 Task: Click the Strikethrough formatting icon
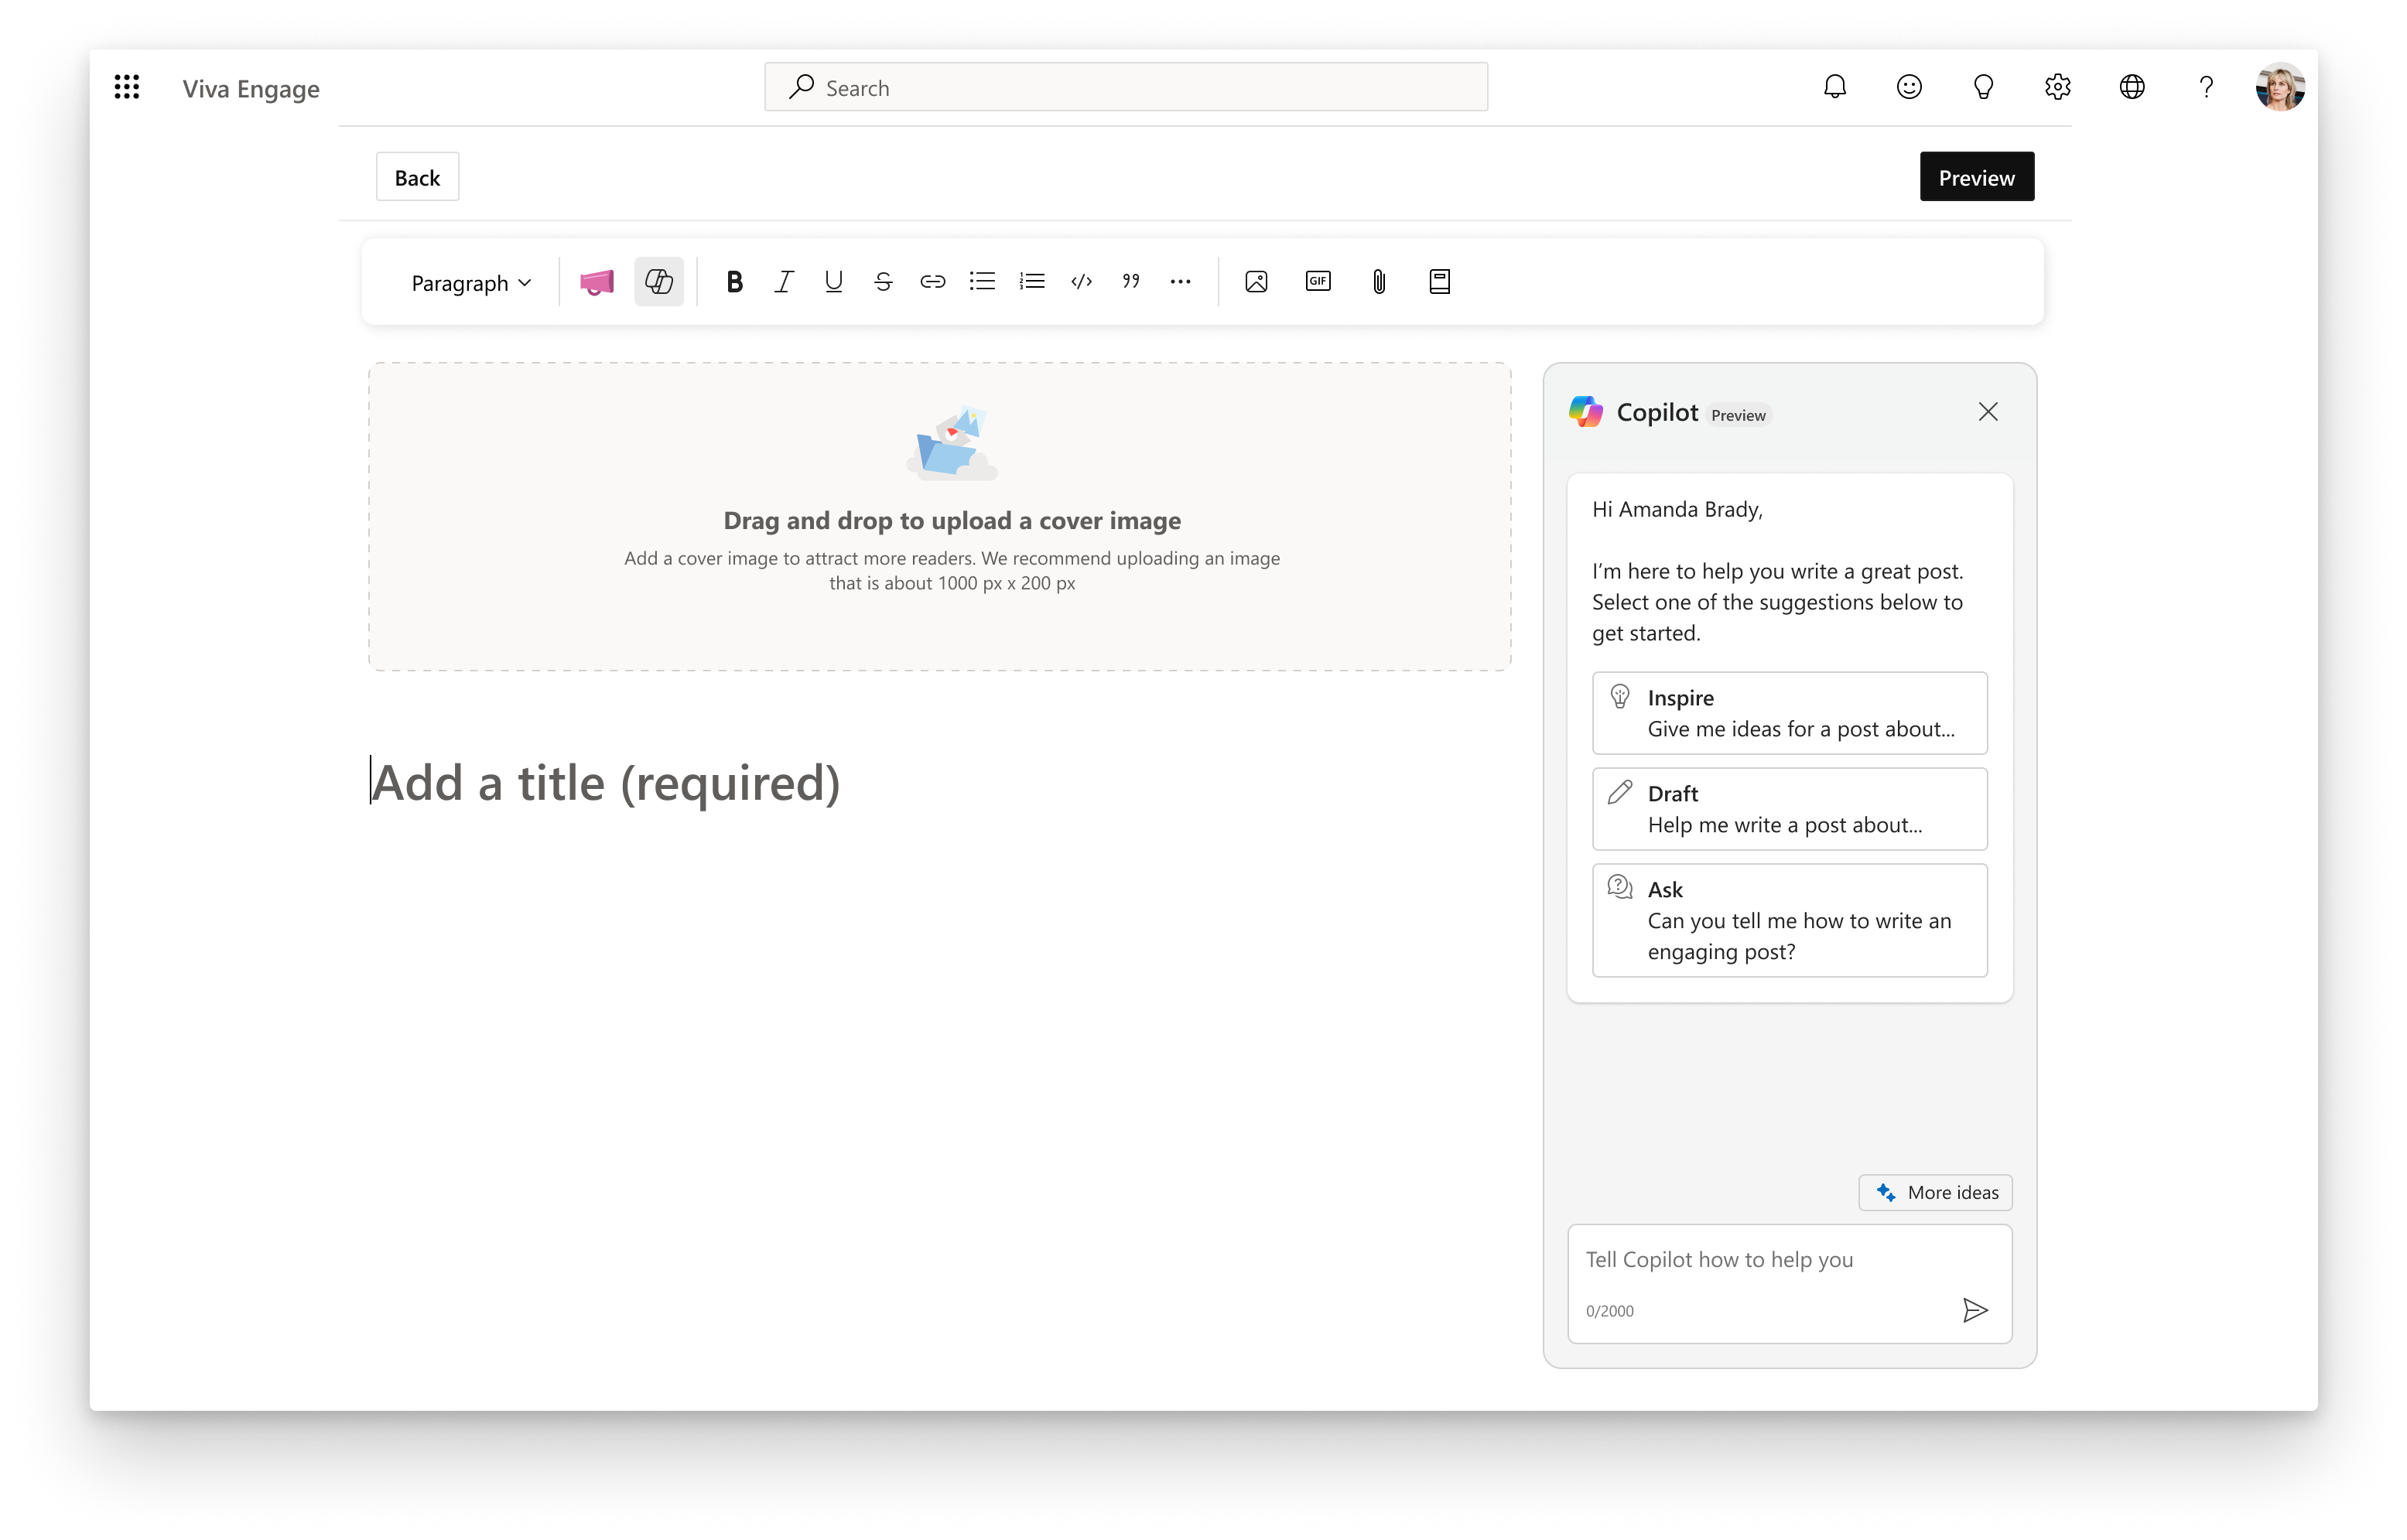(883, 281)
